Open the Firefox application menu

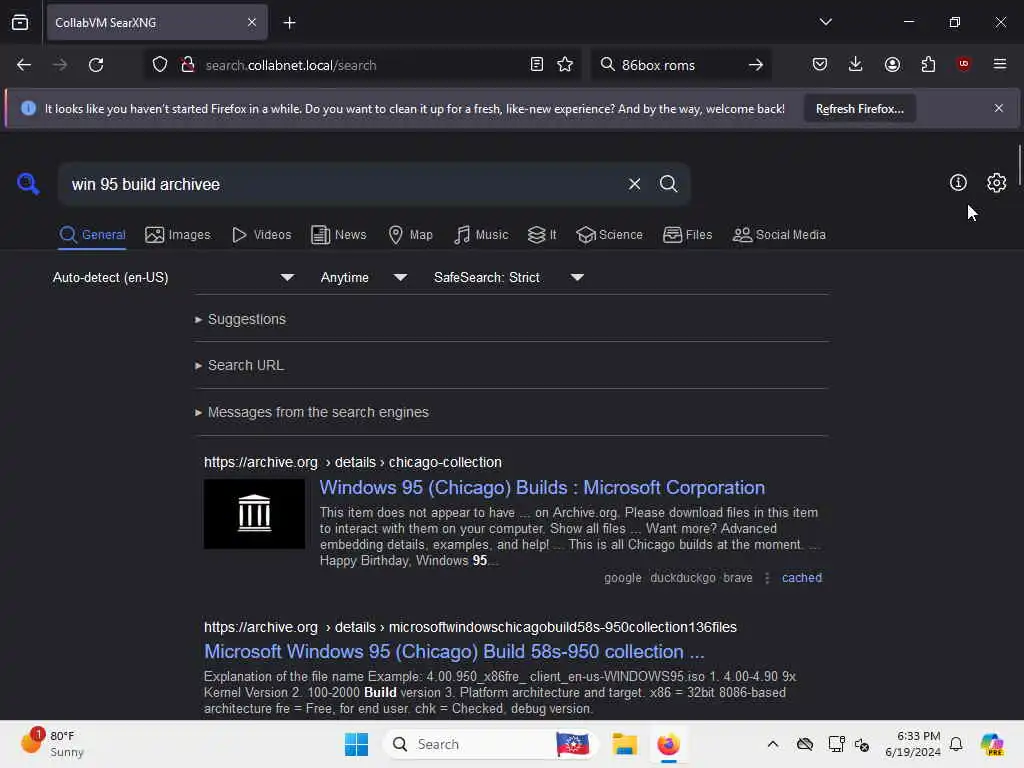999,64
